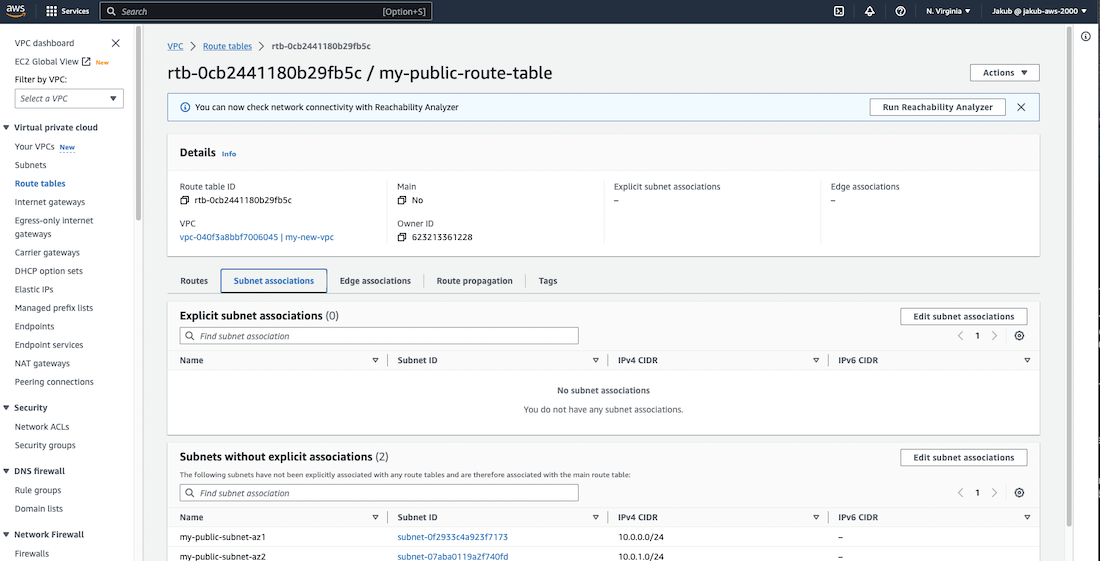1100x561 pixels.
Task: Open AWS CloudShell icon in top bar
Action: (839, 11)
